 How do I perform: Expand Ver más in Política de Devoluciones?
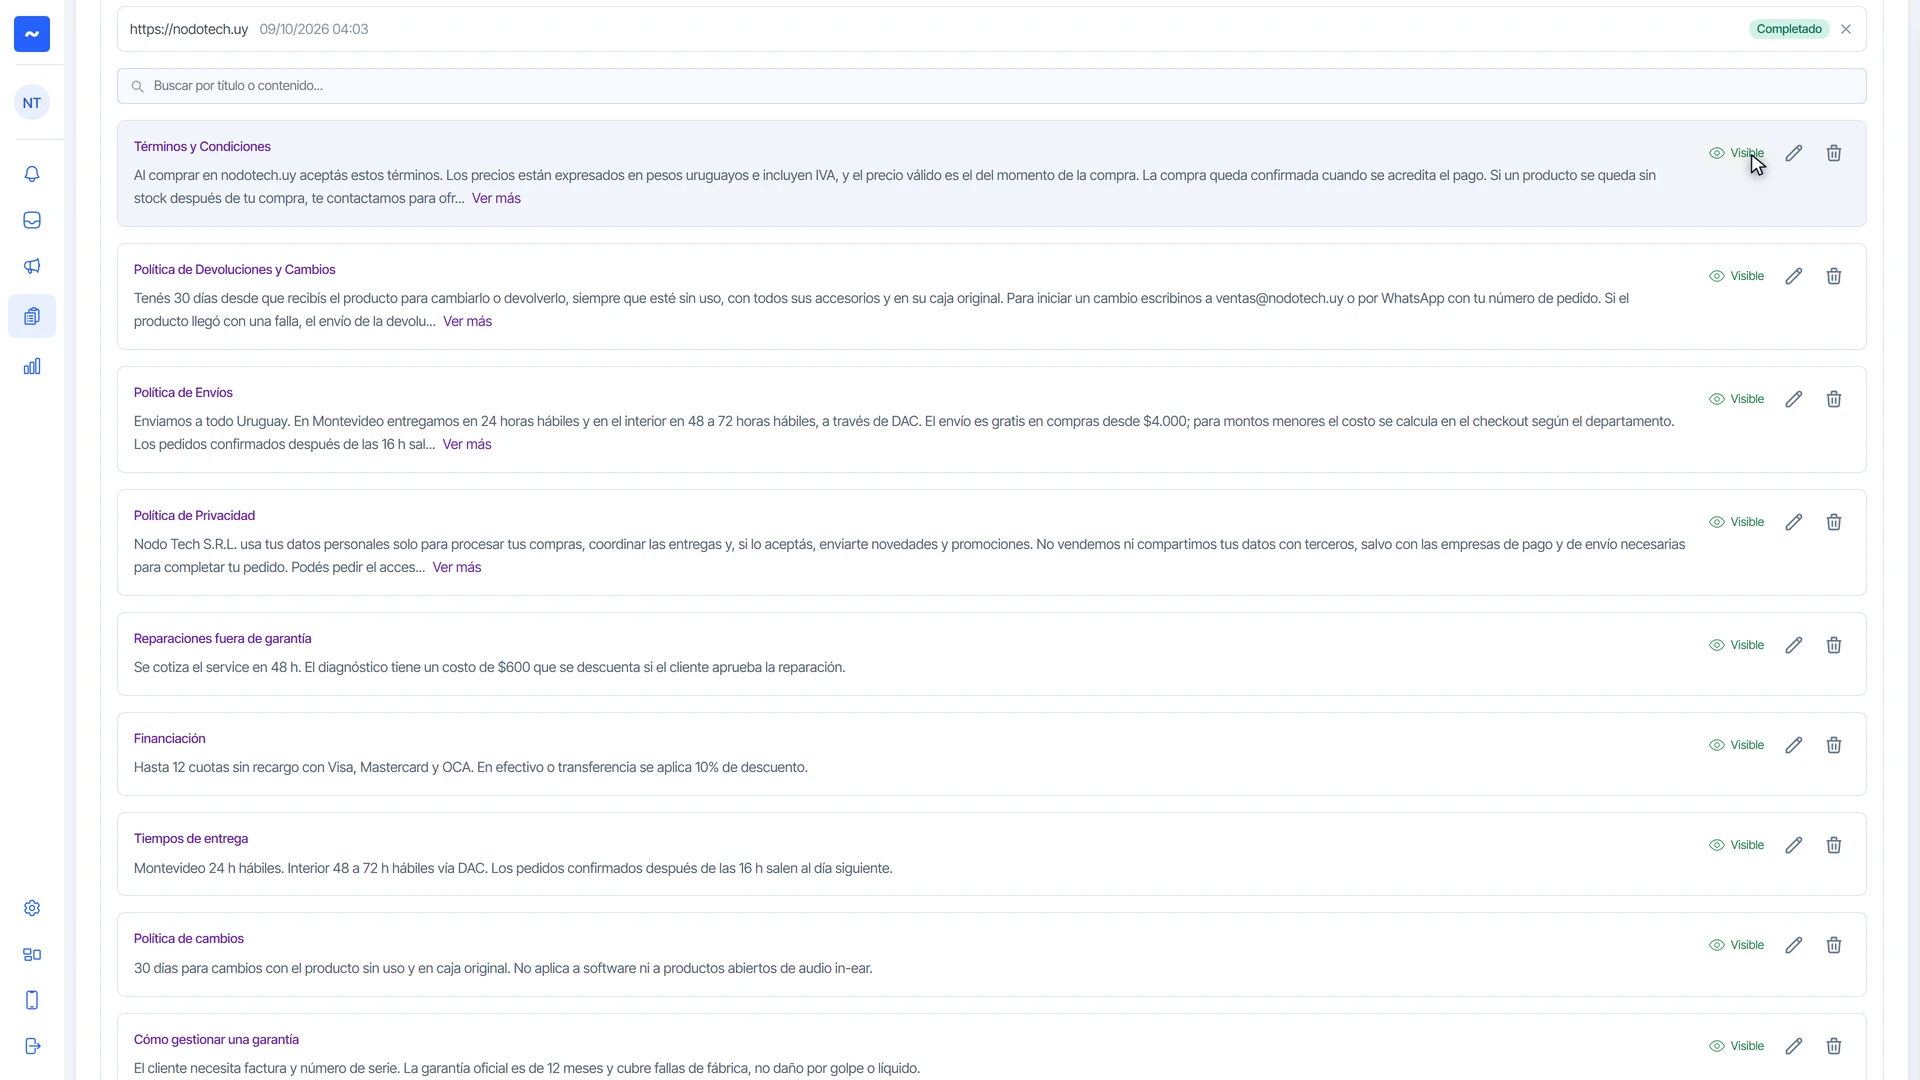(x=467, y=321)
